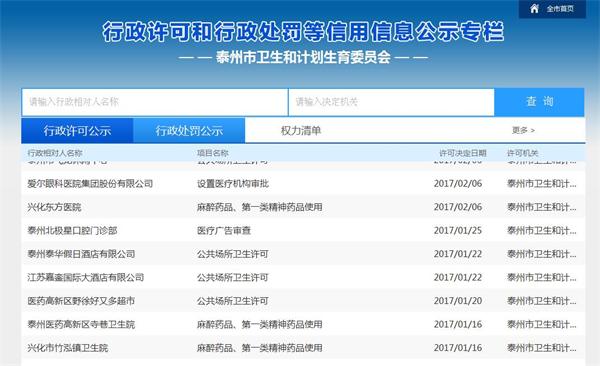Open 兴化市竹泓镇卫生院 entry

coord(67,348)
